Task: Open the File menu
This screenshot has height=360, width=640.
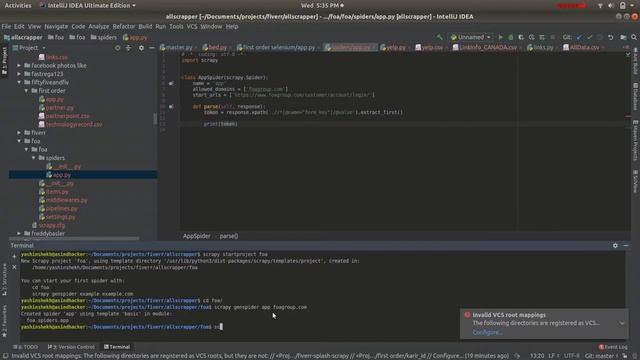Action: [x=6, y=27]
